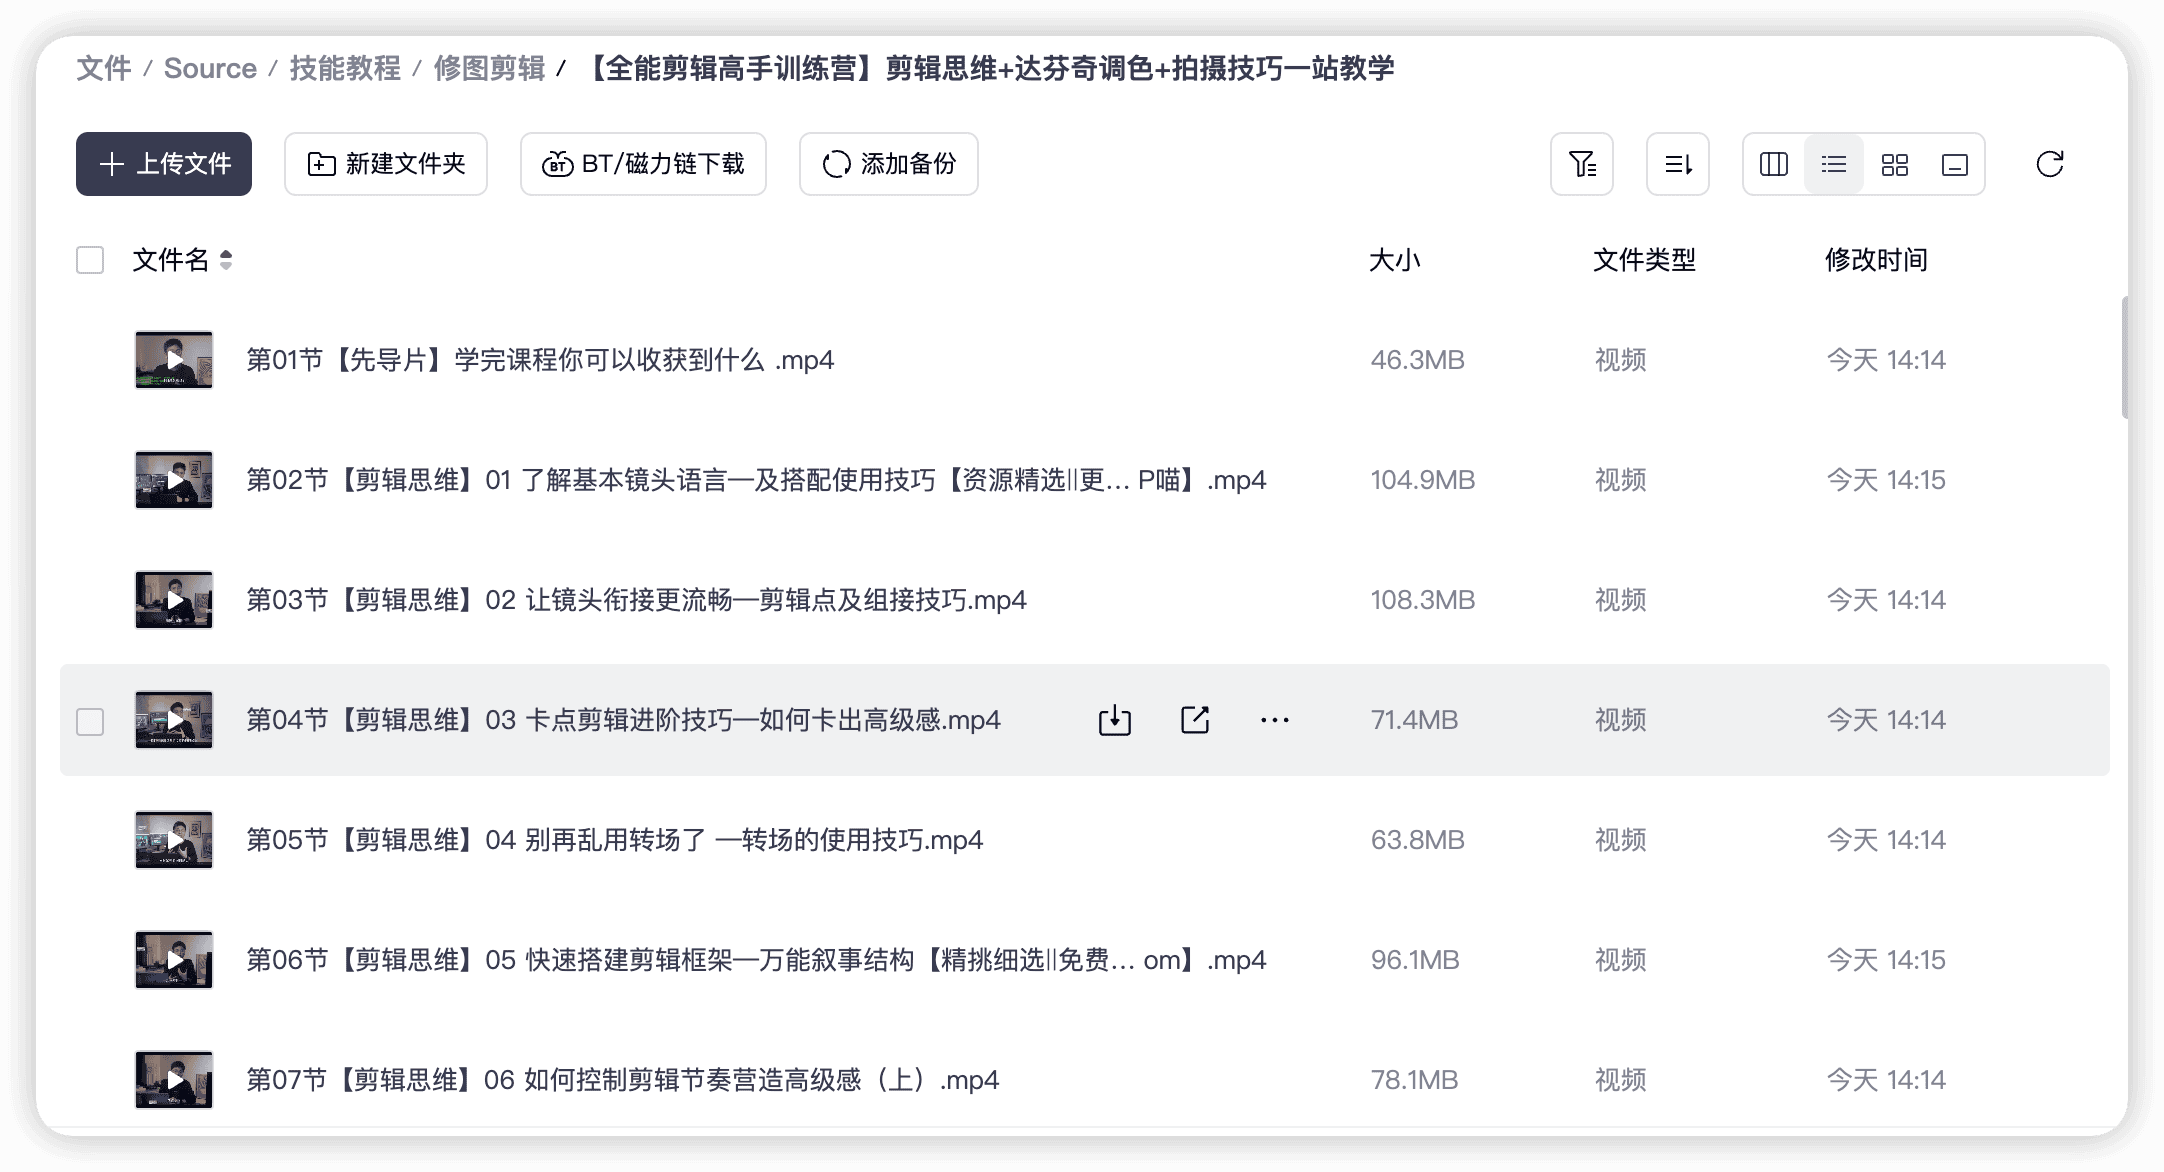
Task: Create a folder with 新建文件夹
Action: tap(385, 164)
